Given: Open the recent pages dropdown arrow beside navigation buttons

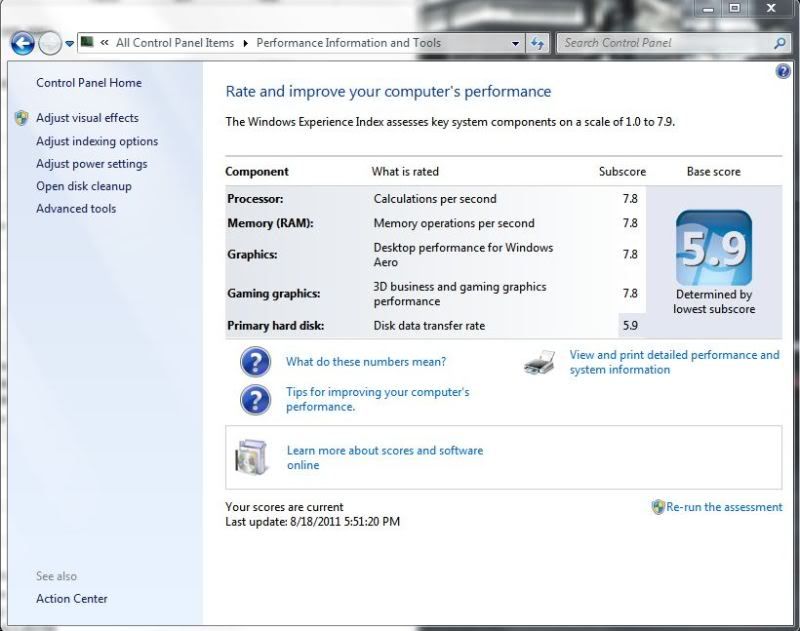Looking at the screenshot, I should [x=69, y=44].
